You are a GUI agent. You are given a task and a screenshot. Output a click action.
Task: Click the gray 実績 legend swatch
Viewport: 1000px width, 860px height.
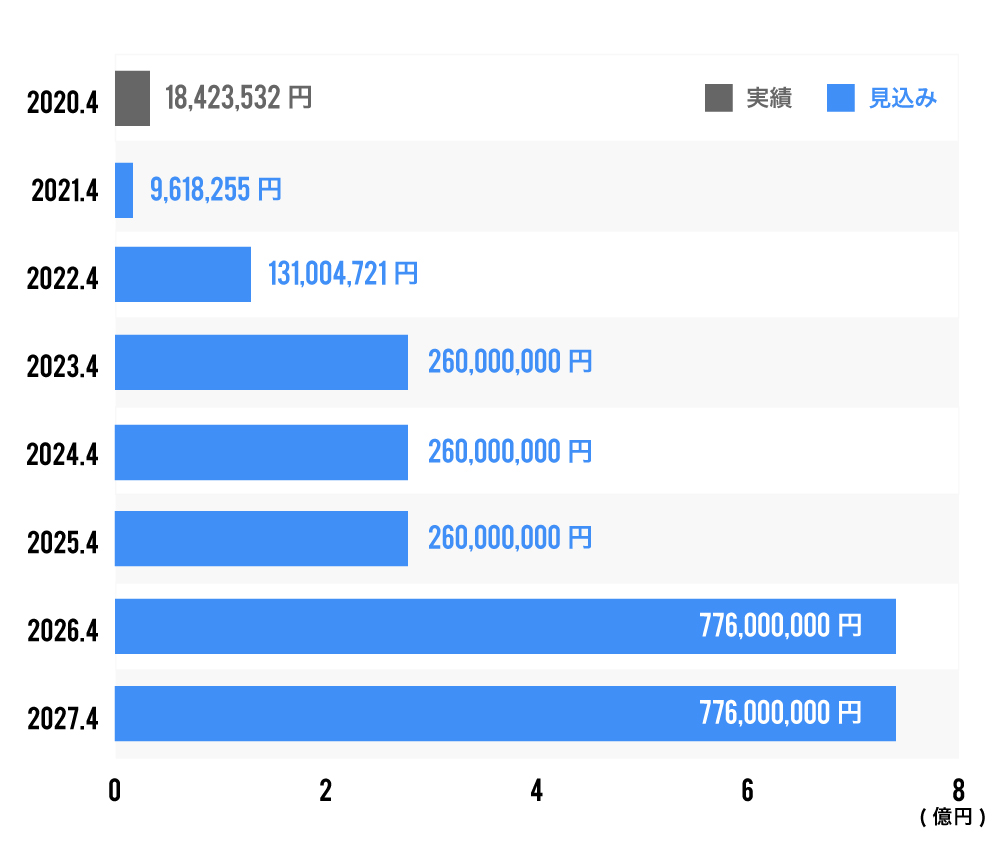tap(719, 98)
